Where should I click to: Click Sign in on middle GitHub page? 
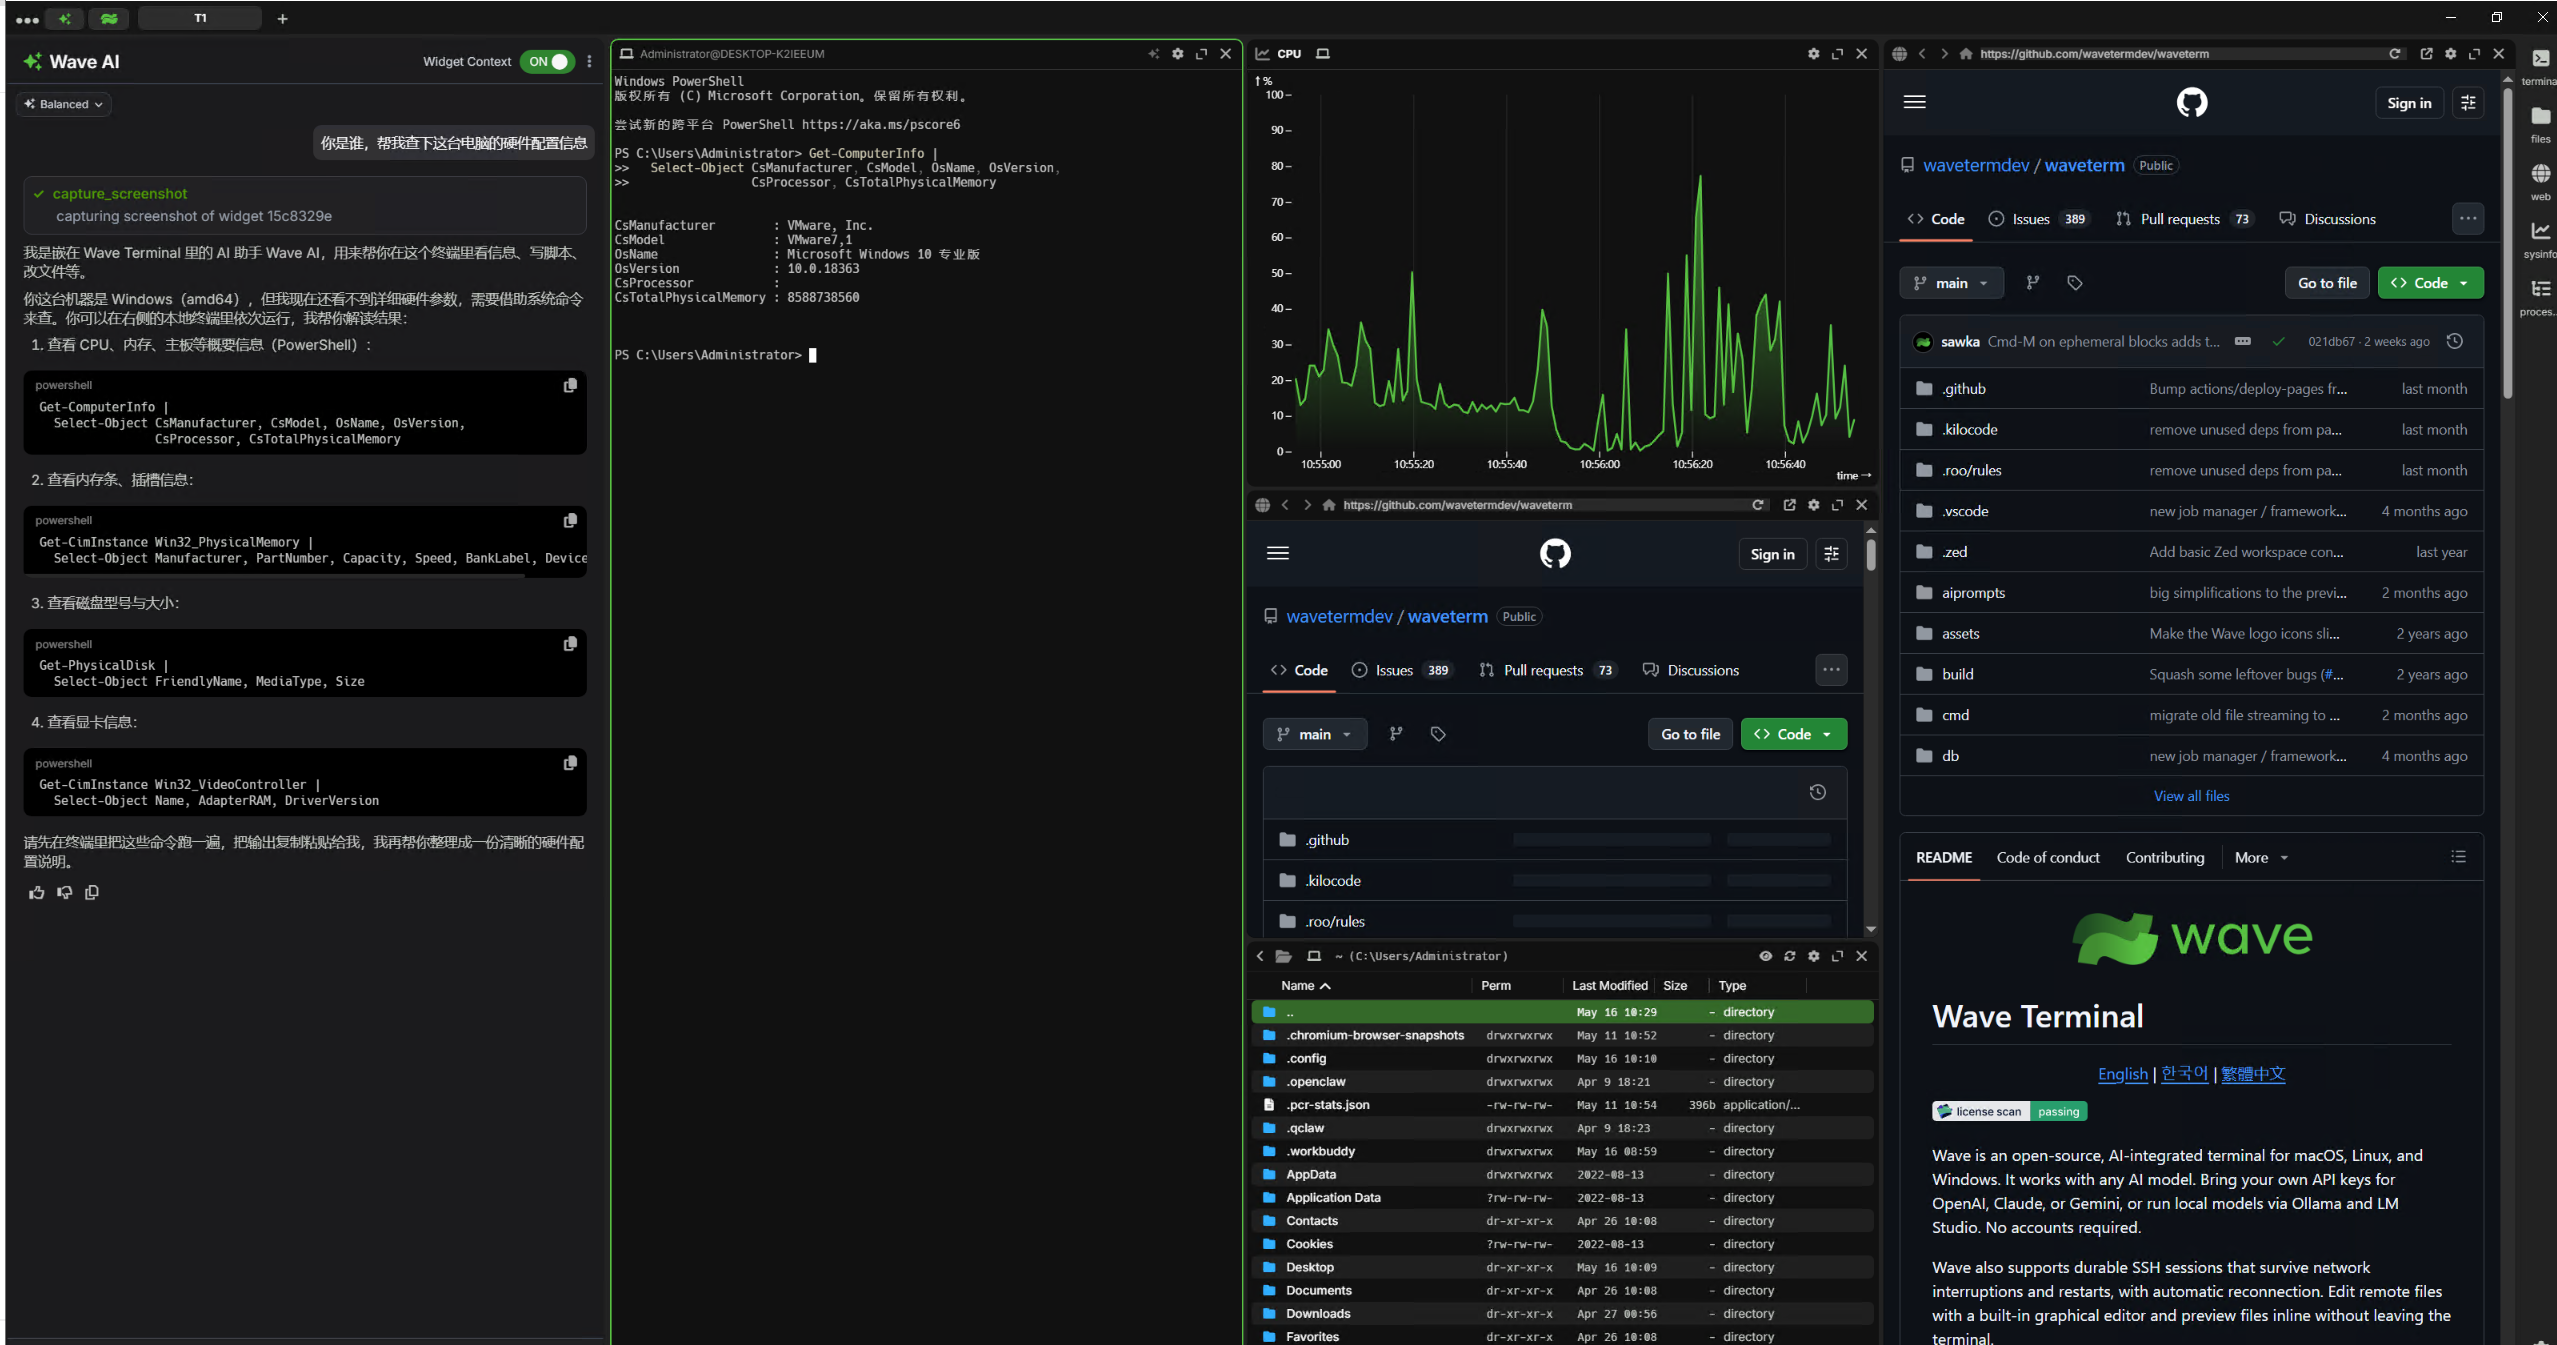(x=1772, y=554)
